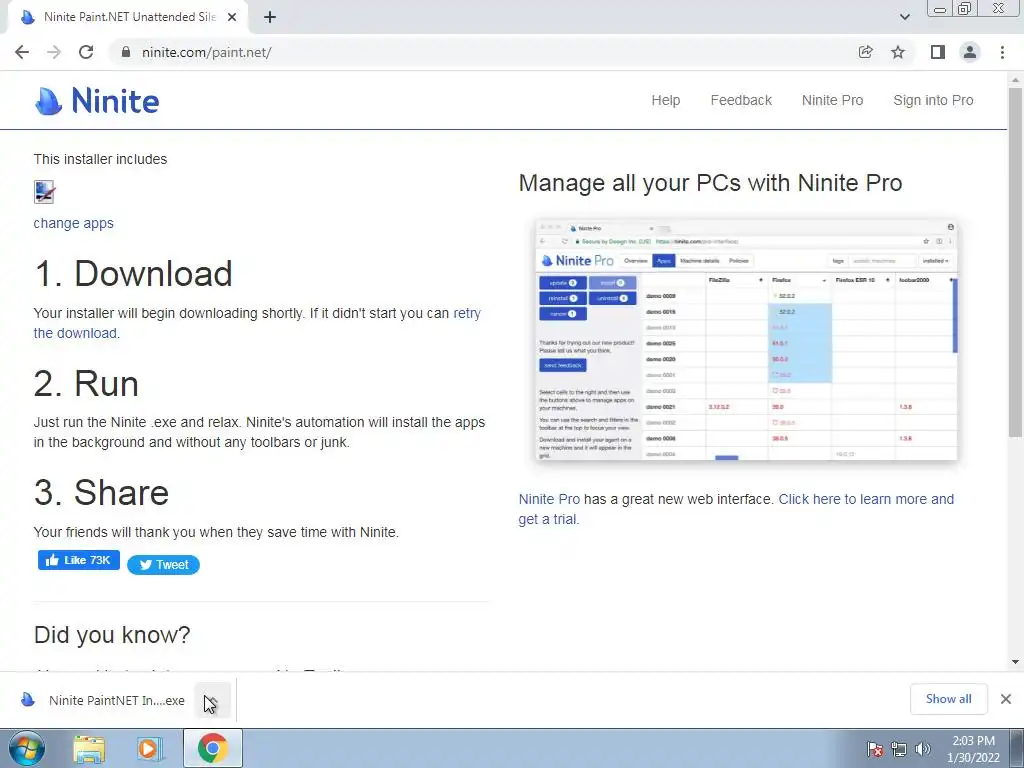This screenshot has width=1024, height=768.
Task: Click the scrollbar down arrow
Action: [1015, 662]
